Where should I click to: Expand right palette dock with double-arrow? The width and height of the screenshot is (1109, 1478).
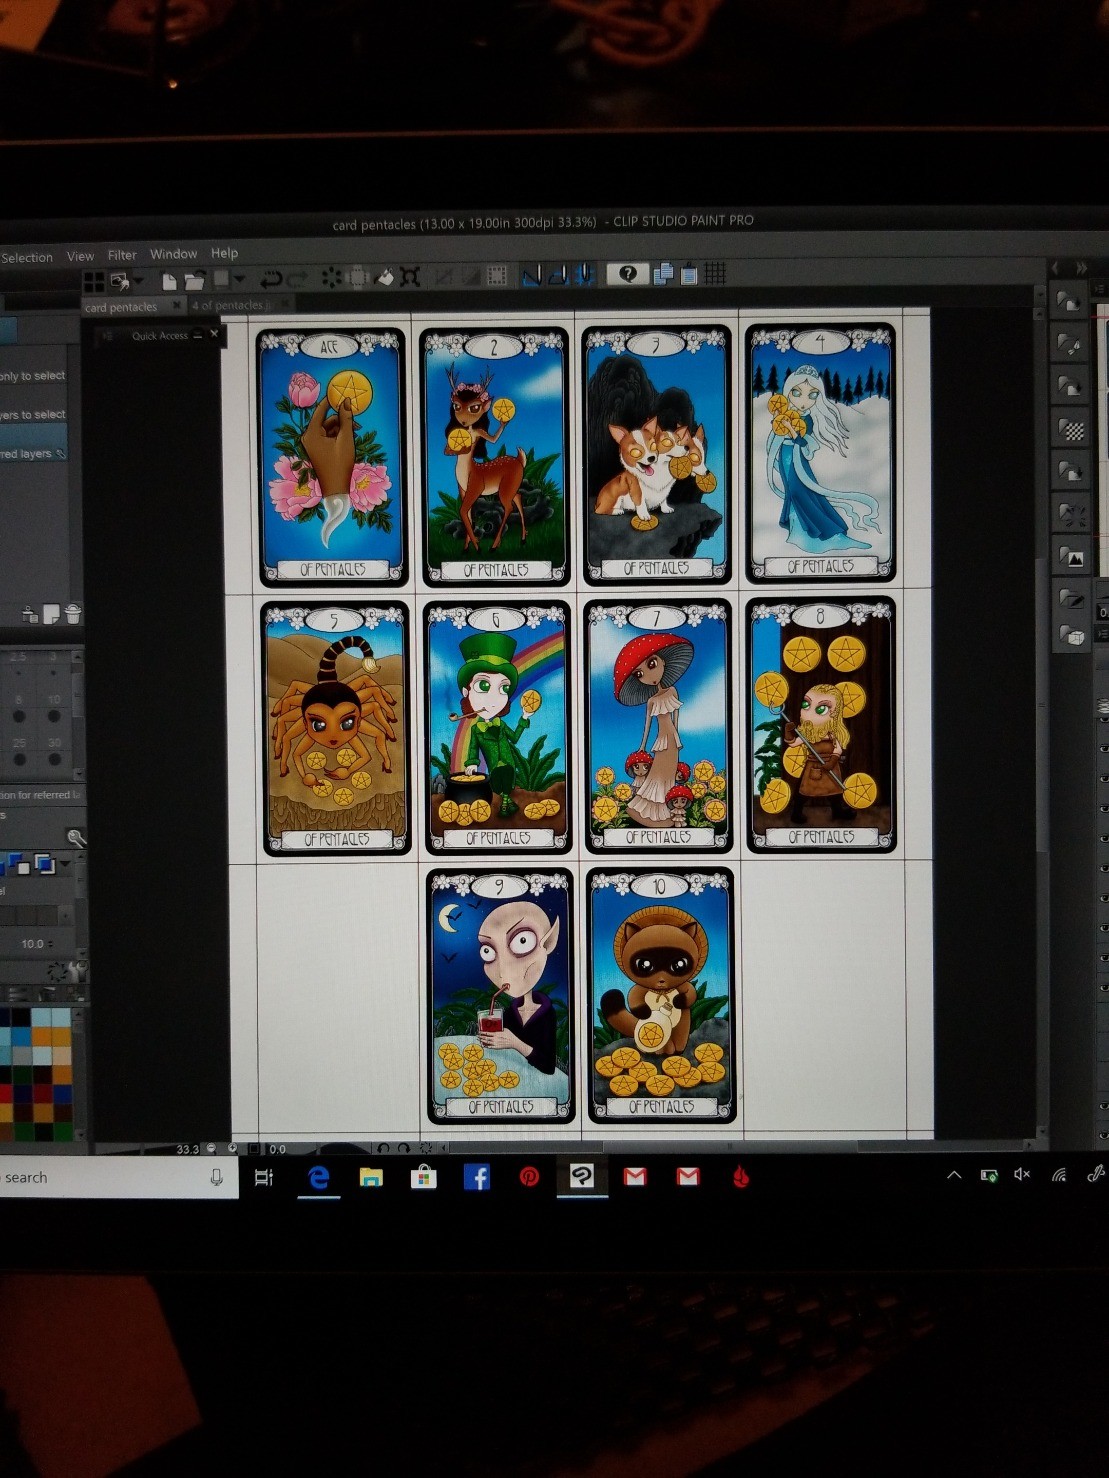[1081, 268]
